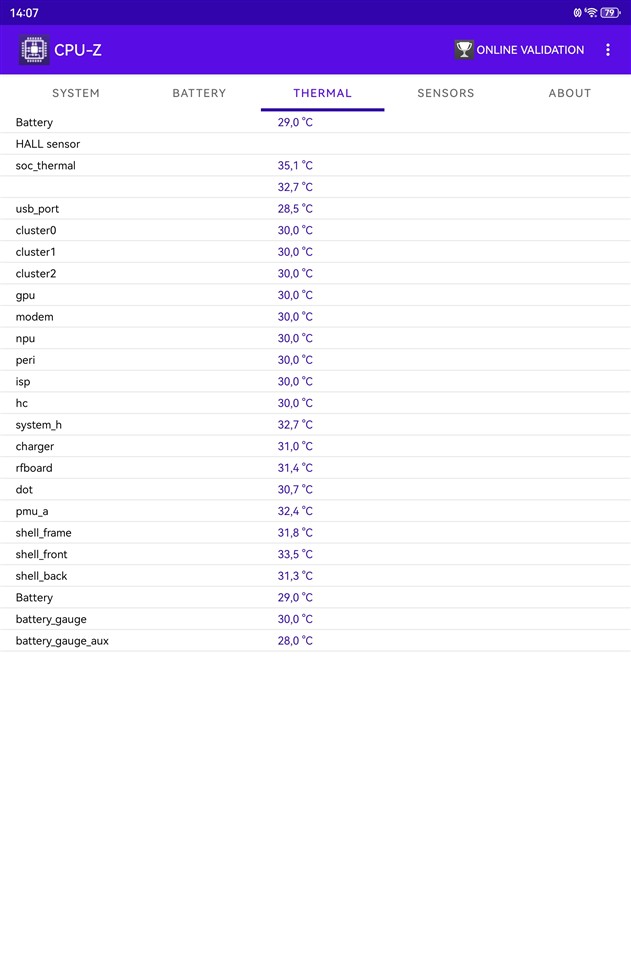The width and height of the screenshot is (631, 960).
Task: Switch to the System tab
Action: [x=76, y=93]
